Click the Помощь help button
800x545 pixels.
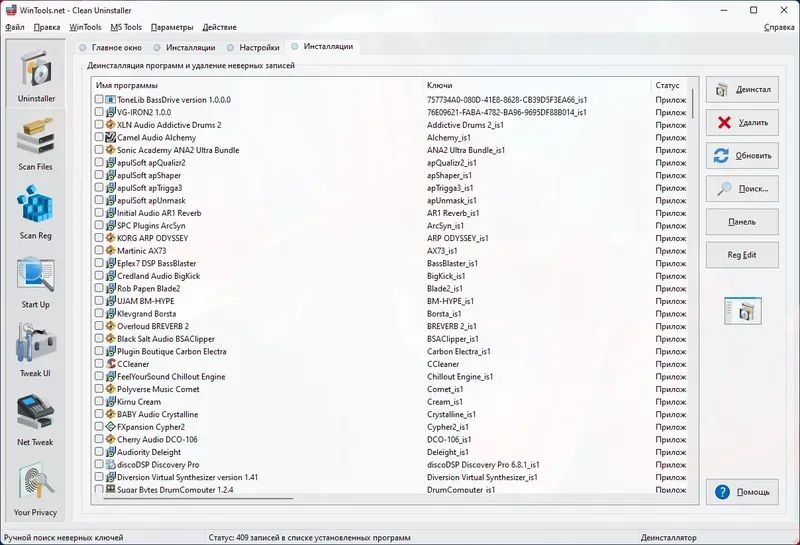[742, 492]
